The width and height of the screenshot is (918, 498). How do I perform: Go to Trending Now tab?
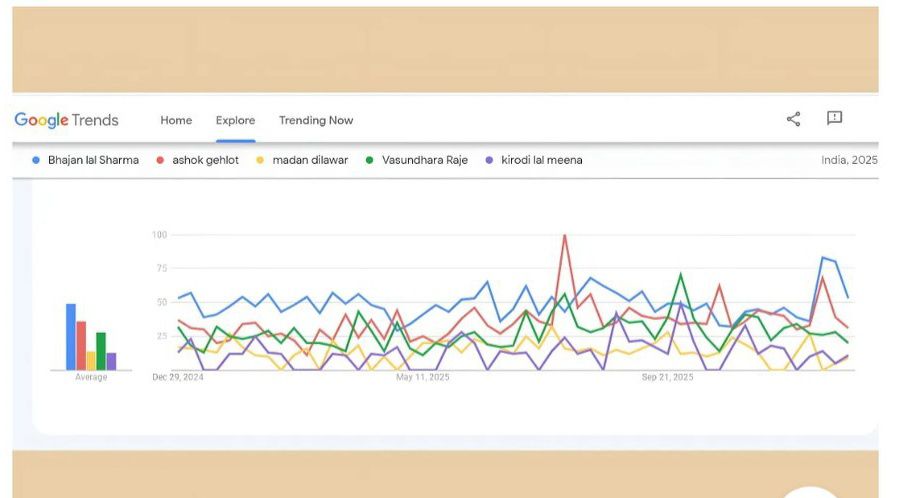pos(316,120)
